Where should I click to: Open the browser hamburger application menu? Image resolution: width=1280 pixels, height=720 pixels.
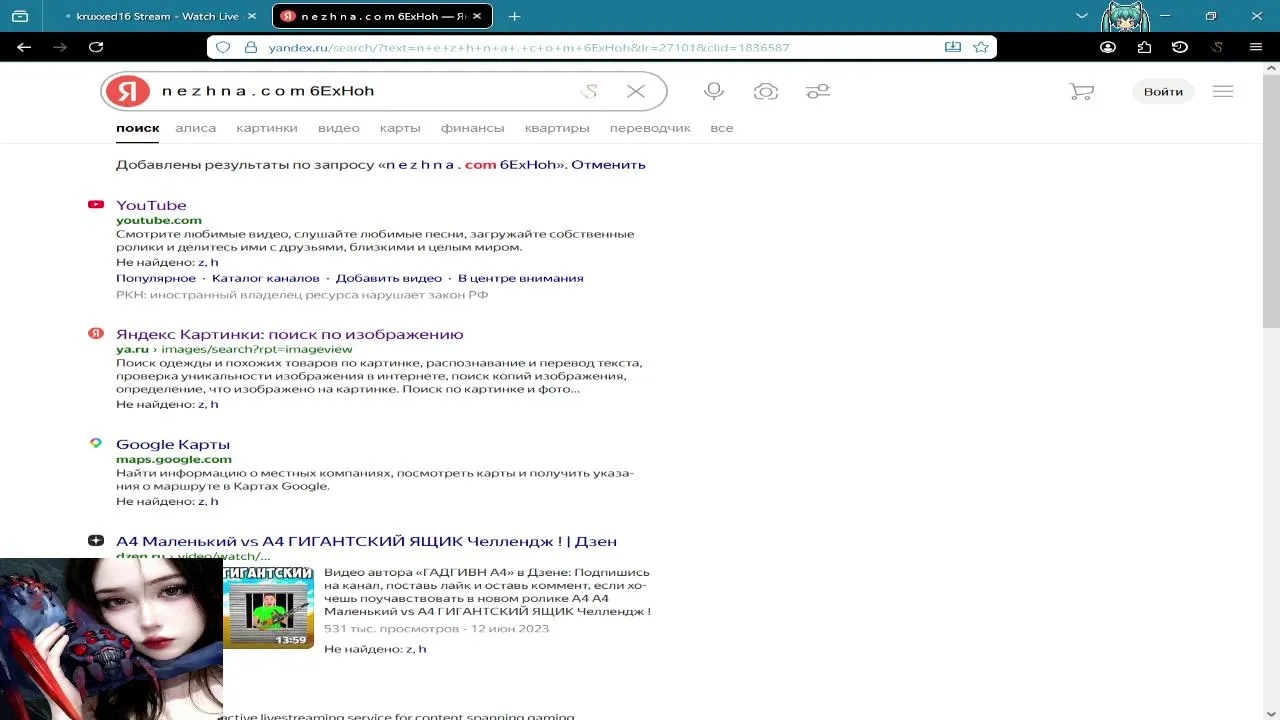tap(1256, 47)
